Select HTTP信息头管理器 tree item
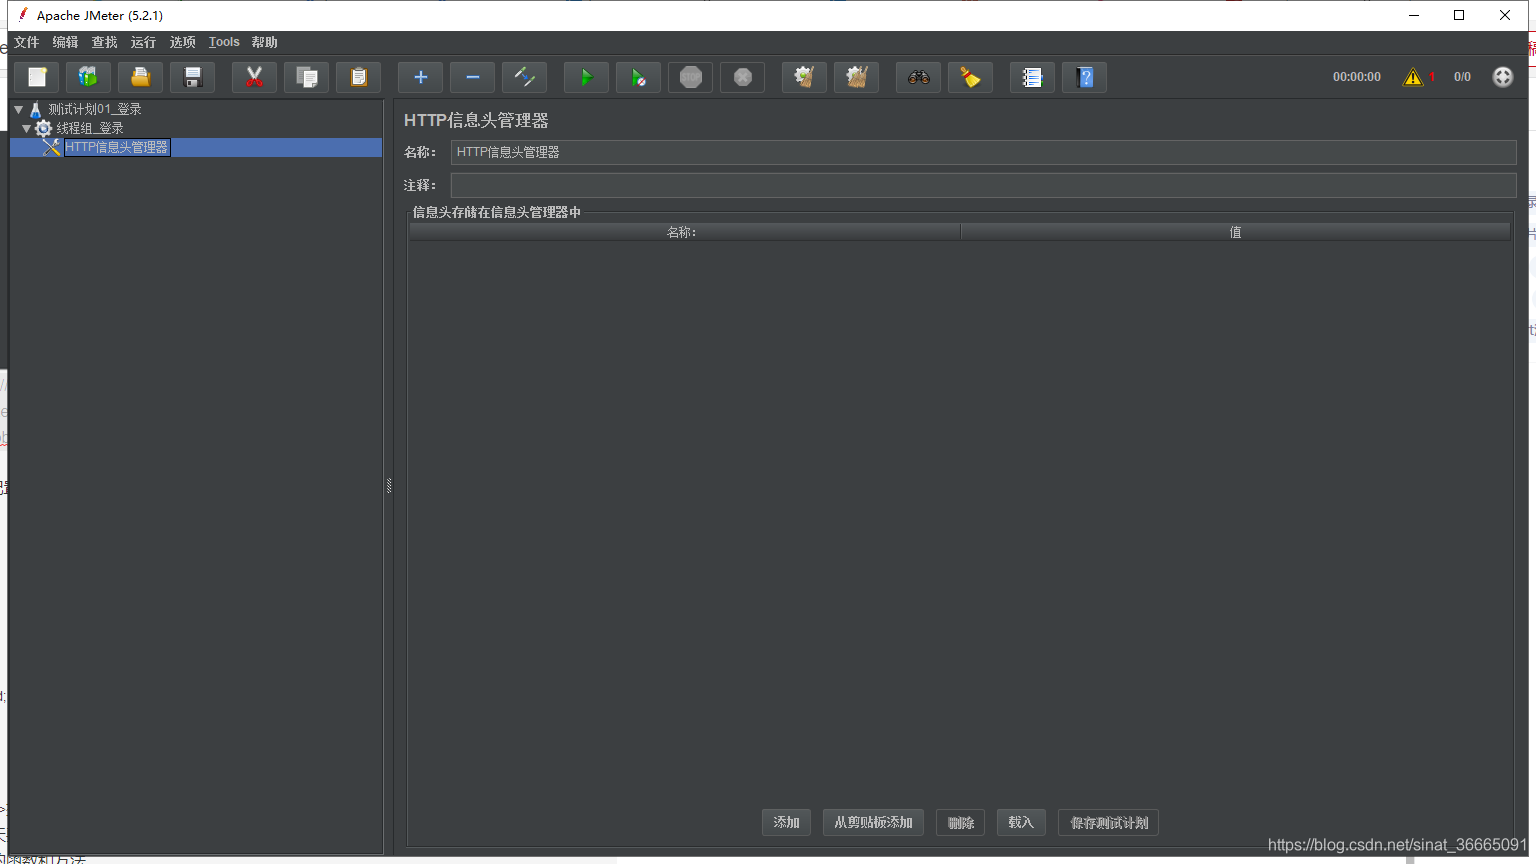 117,147
